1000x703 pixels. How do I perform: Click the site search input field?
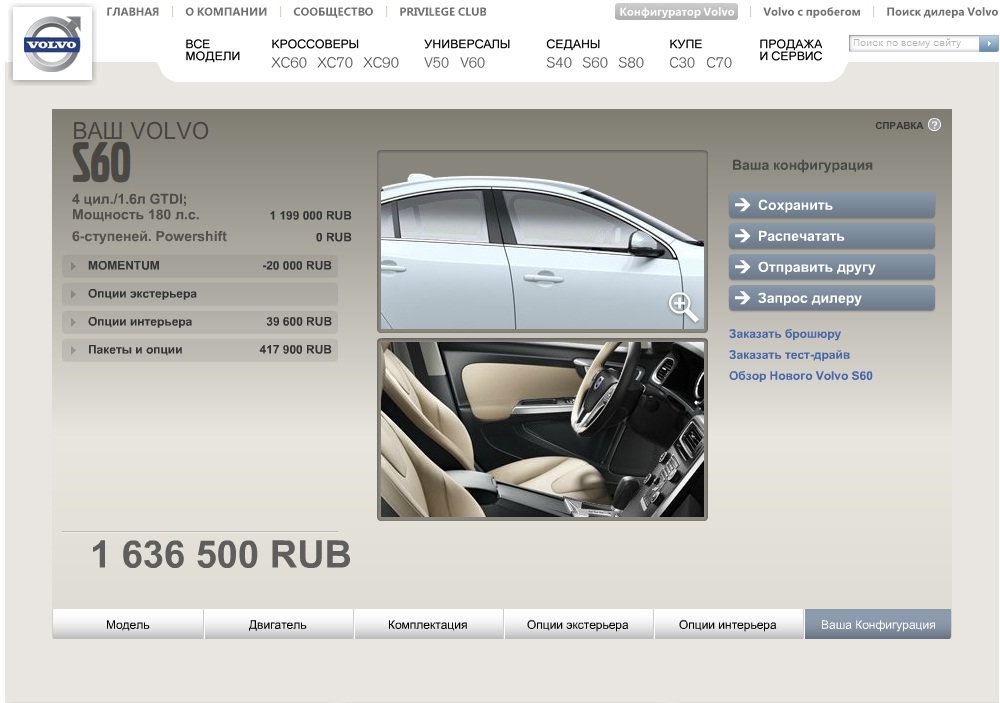pyautogui.click(x=912, y=44)
